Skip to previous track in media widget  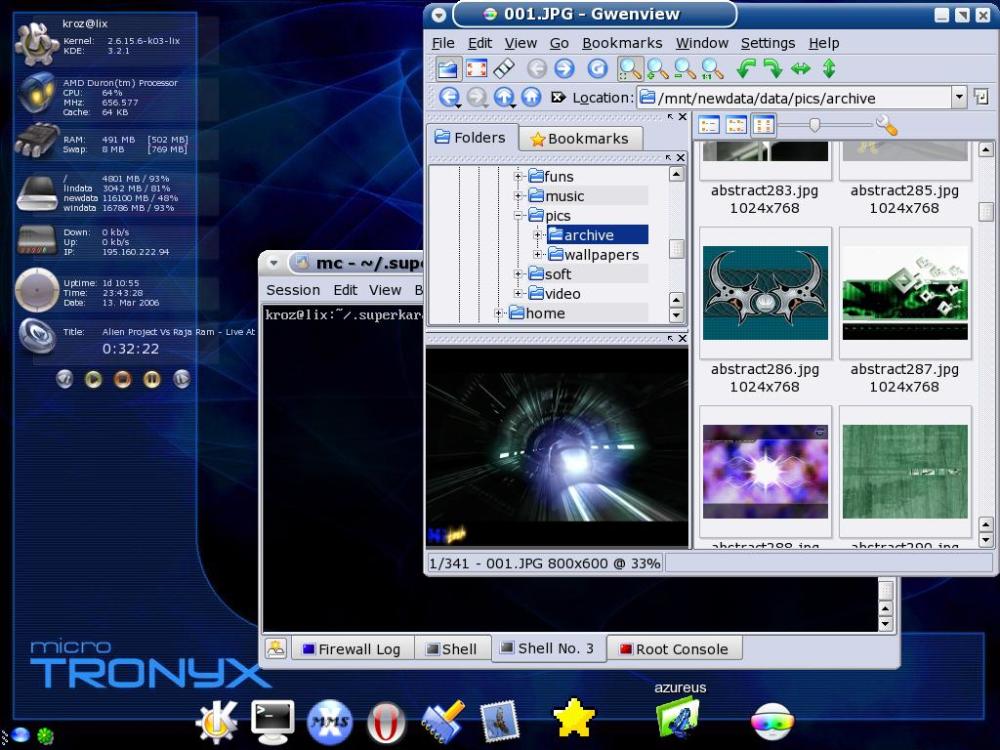tap(64, 379)
